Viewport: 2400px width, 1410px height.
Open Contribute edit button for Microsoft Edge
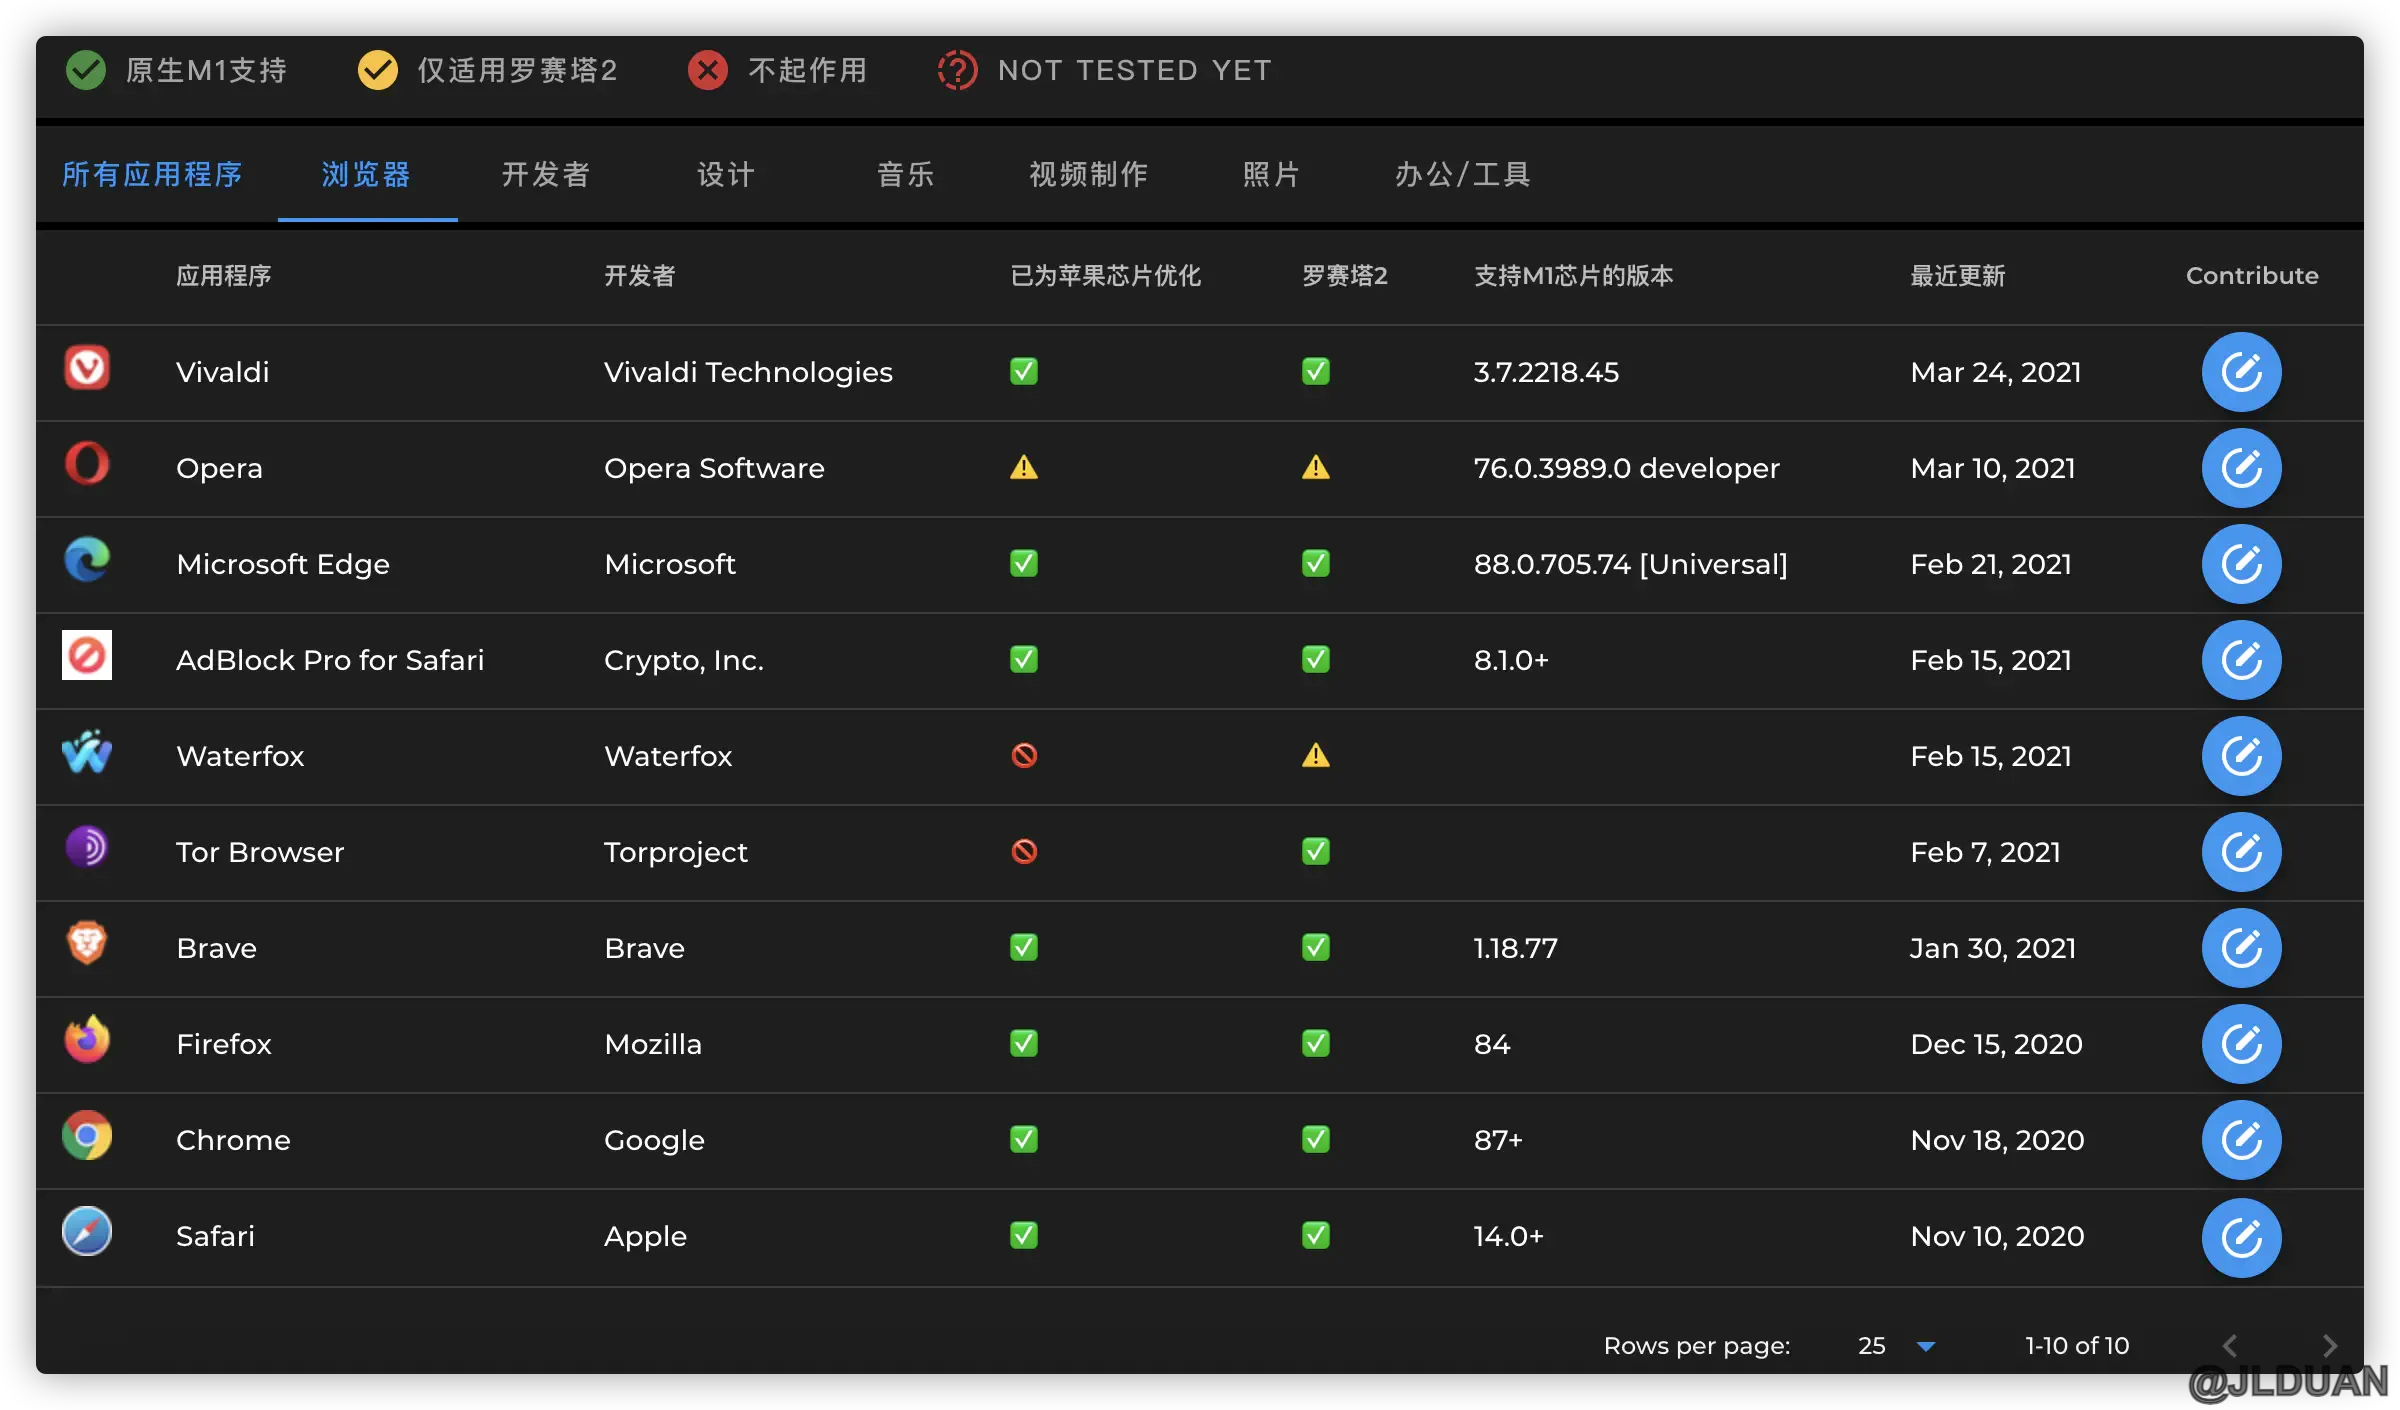tap(2241, 564)
